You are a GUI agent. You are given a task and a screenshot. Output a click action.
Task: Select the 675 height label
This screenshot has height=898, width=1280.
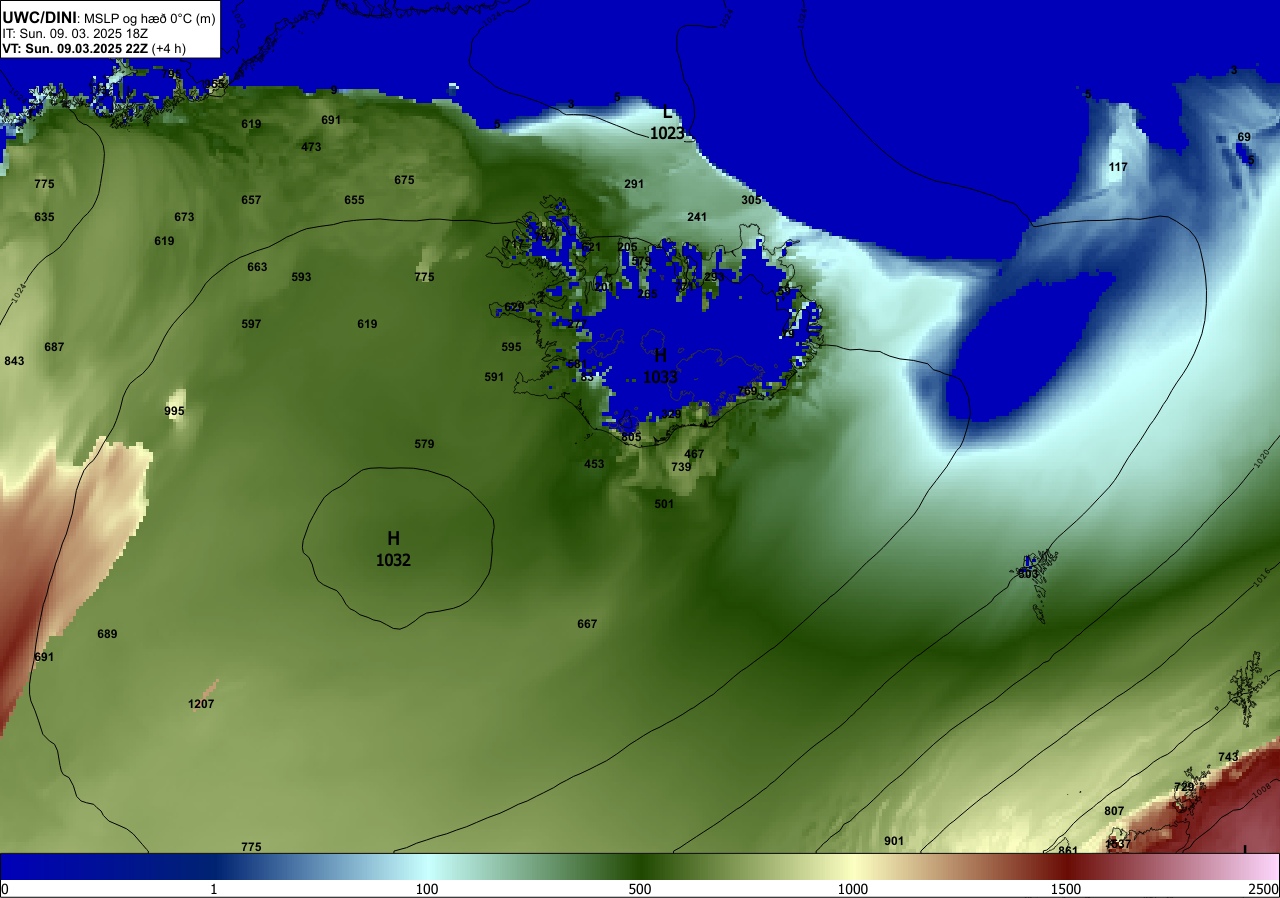coord(404,180)
